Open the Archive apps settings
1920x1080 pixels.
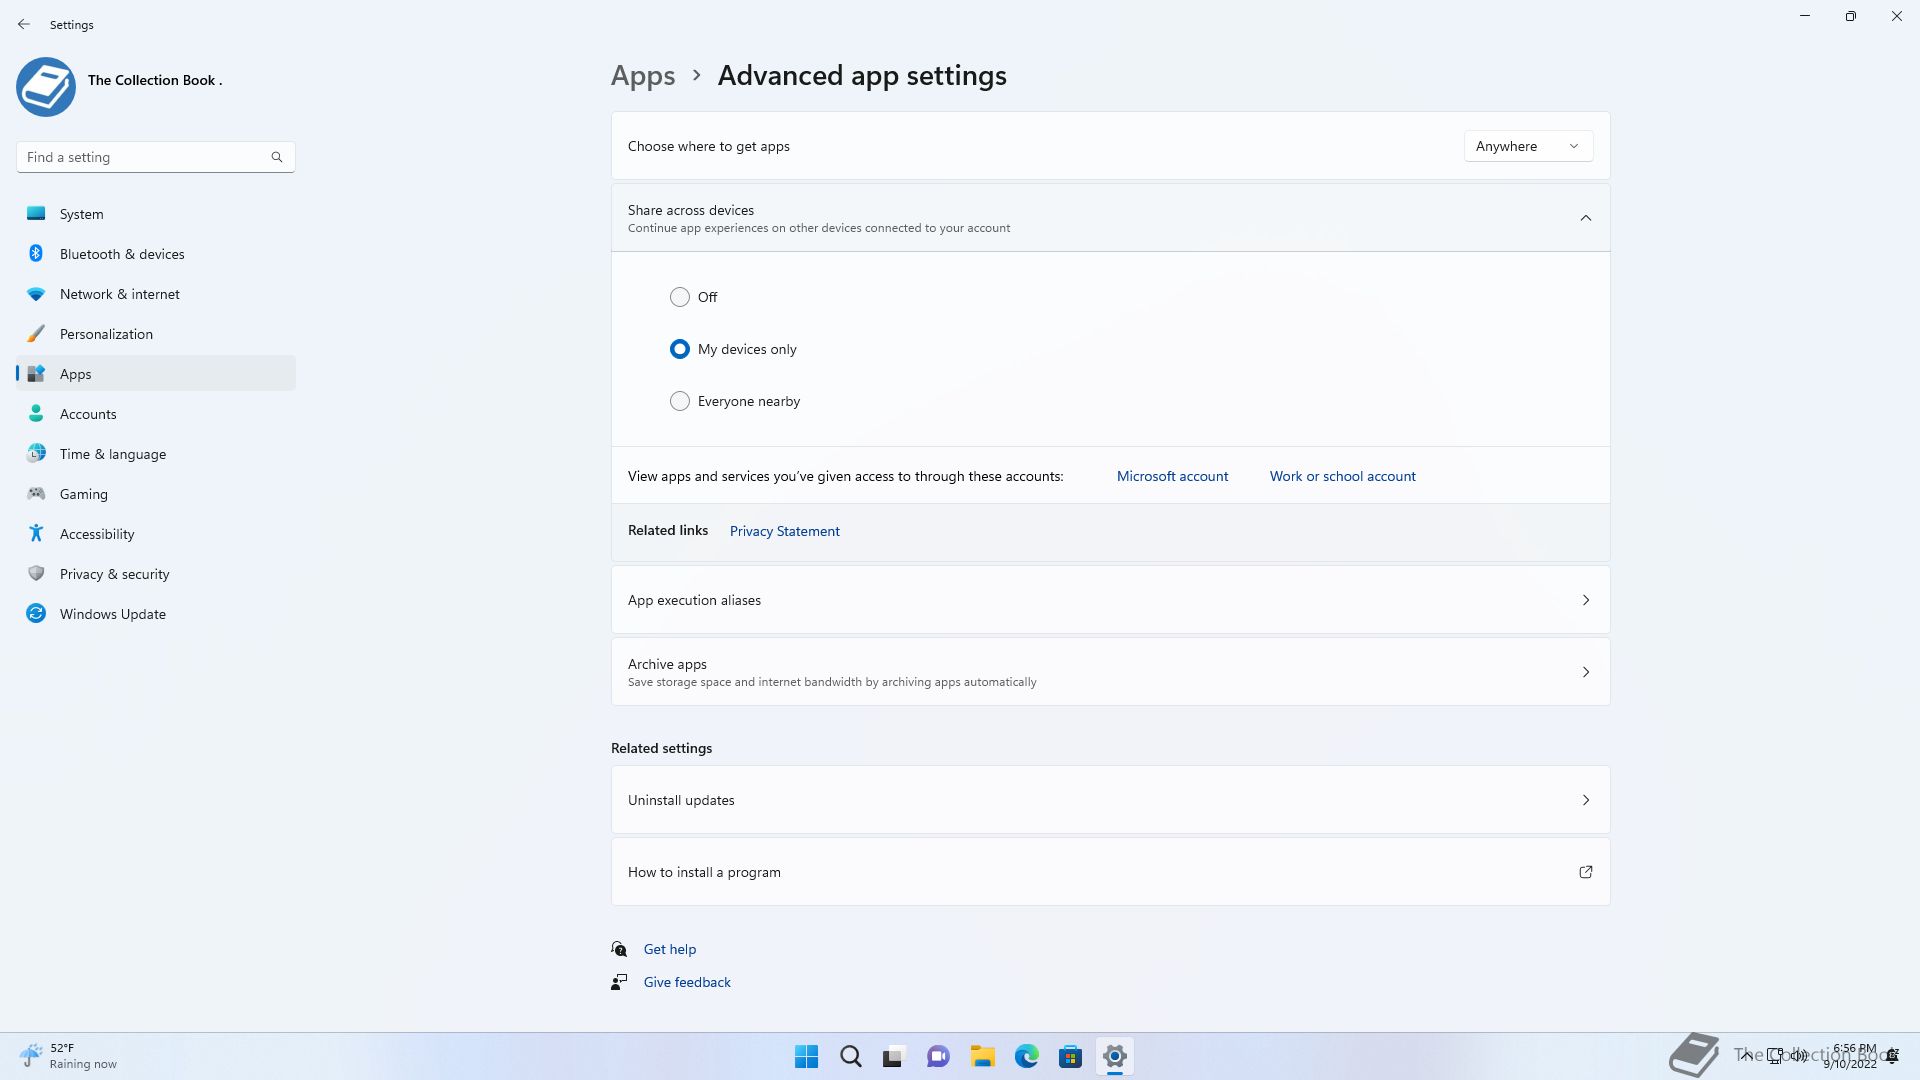(1110, 672)
